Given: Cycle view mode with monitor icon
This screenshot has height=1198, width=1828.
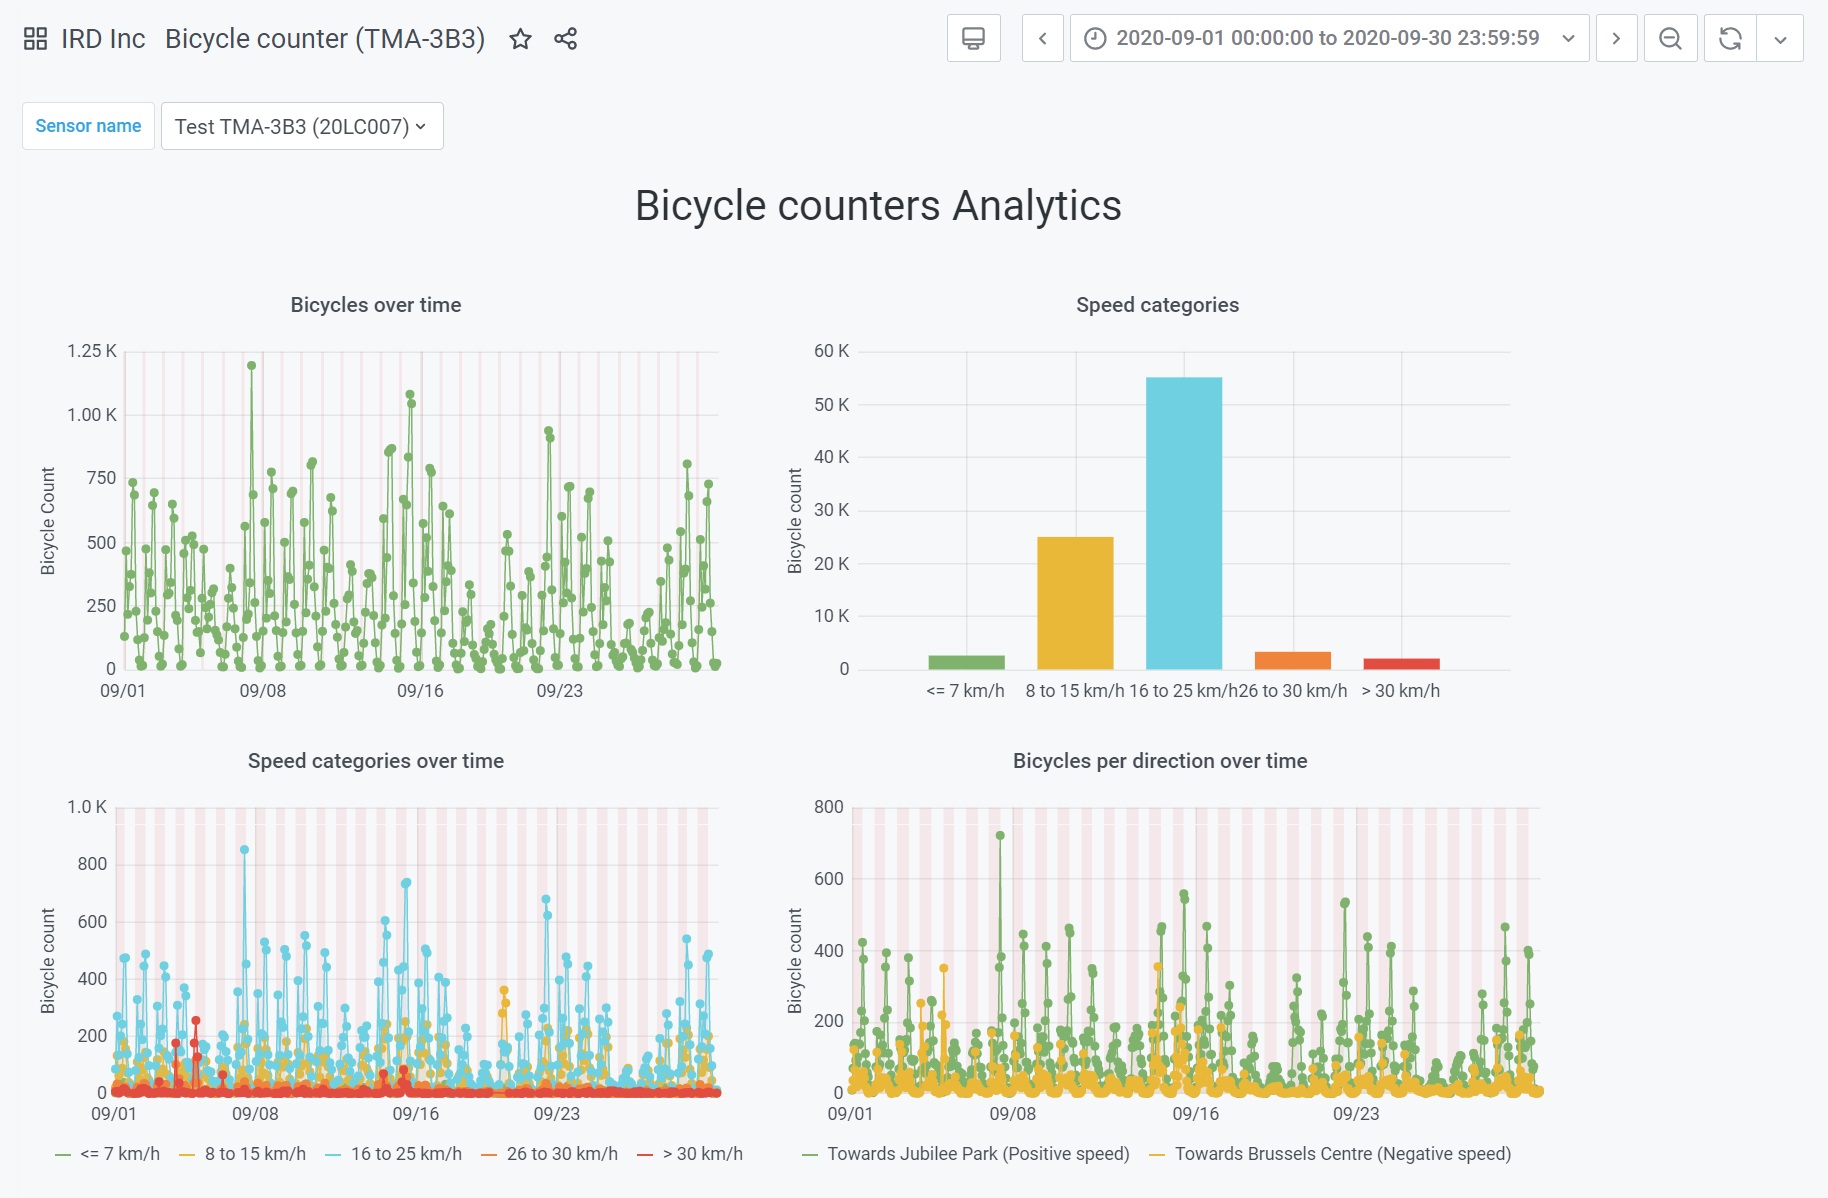Looking at the screenshot, I should coord(974,38).
